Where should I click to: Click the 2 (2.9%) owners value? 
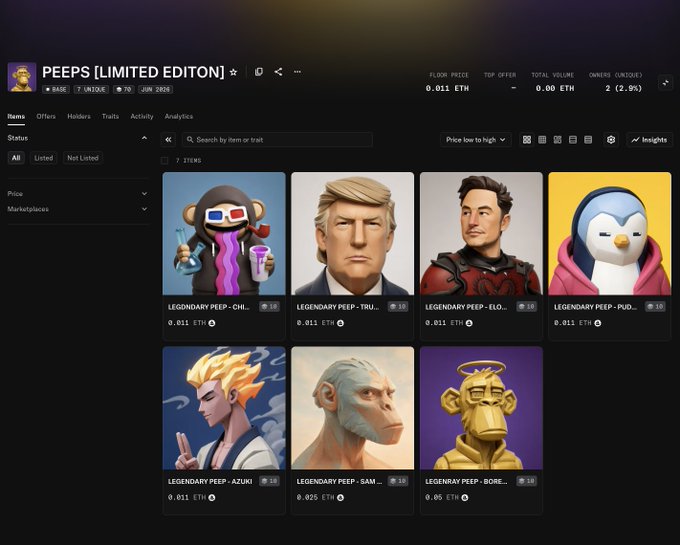pos(624,88)
